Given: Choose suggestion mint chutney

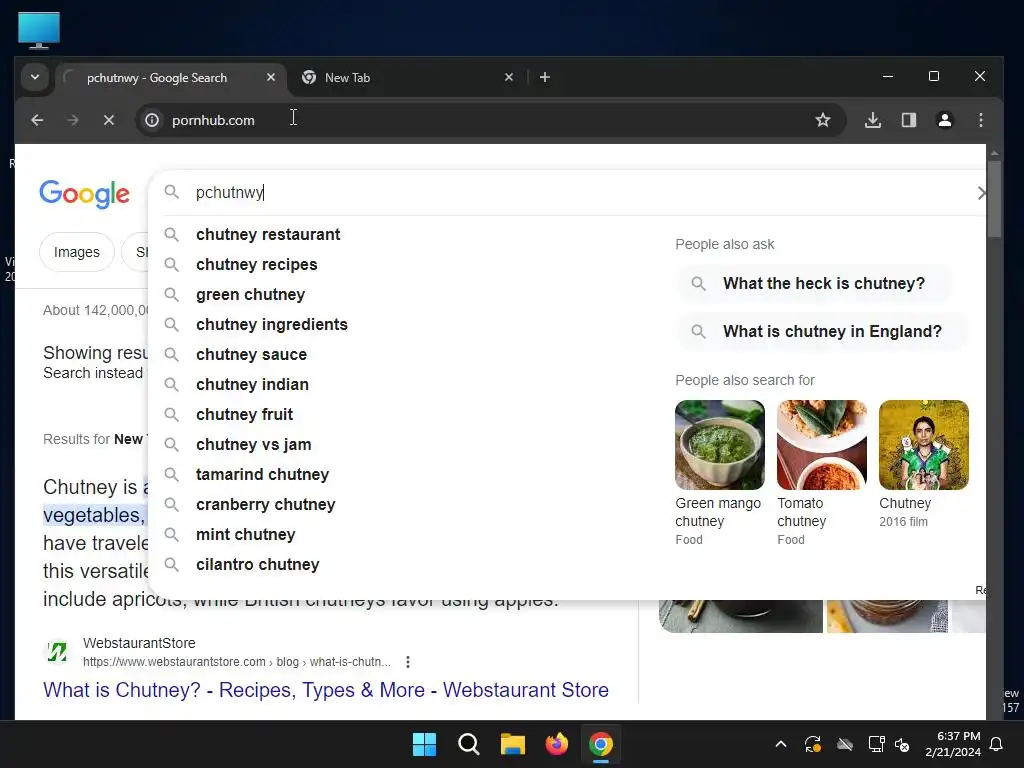Looking at the screenshot, I should (x=246, y=535).
